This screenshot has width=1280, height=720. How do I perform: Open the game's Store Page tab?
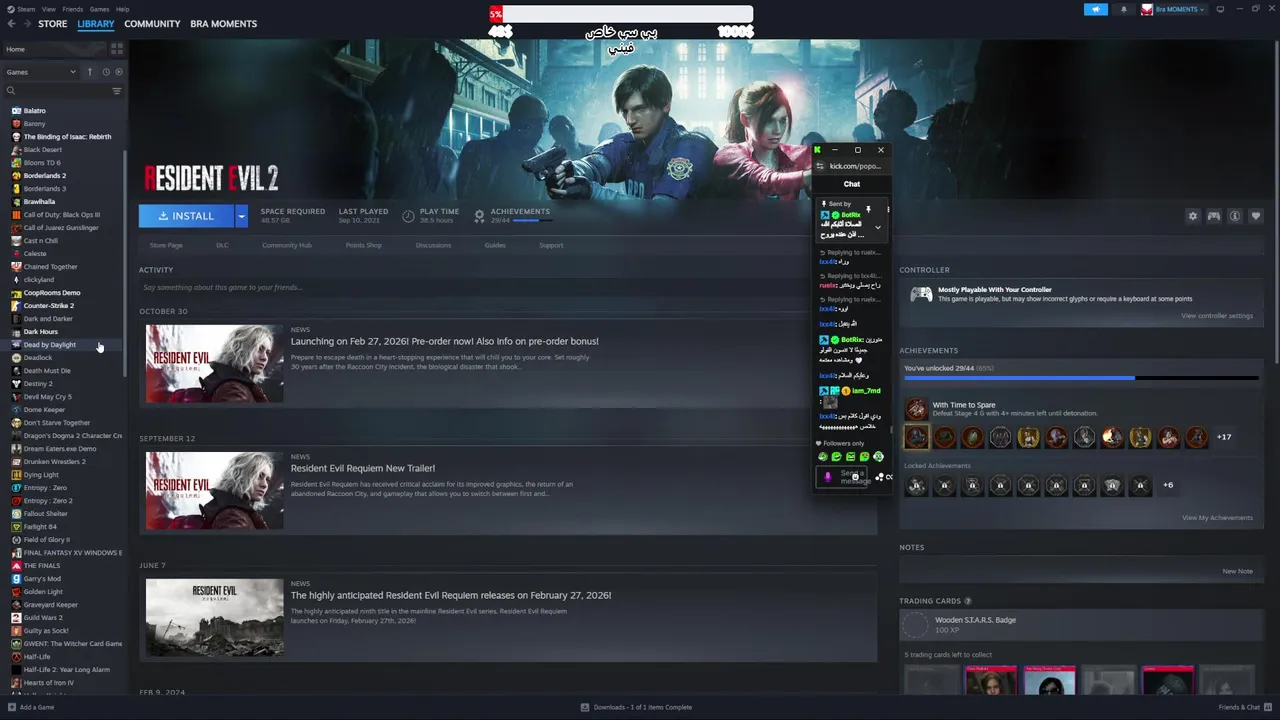coord(166,245)
